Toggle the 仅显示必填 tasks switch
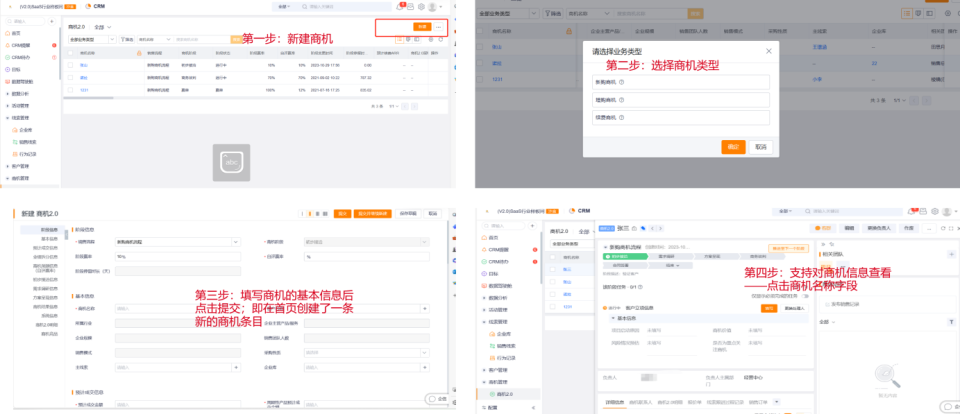Image resolution: width=960 pixels, height=414 pixels. (804, 296)
